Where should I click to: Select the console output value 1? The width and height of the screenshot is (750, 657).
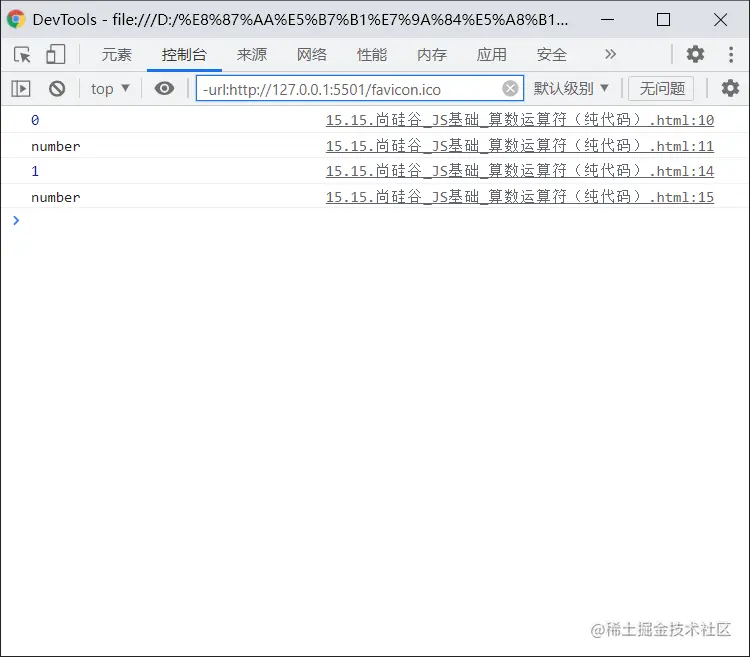35,171
